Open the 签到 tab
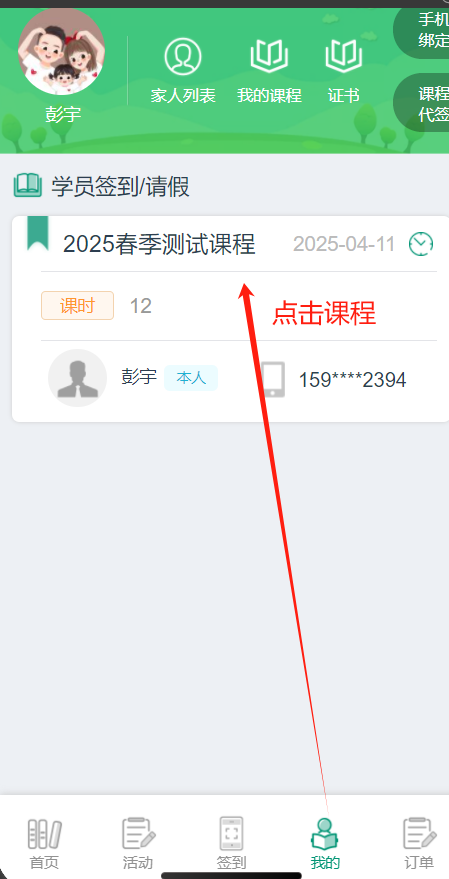Screen dimensions: 449x879 point(232,843)
